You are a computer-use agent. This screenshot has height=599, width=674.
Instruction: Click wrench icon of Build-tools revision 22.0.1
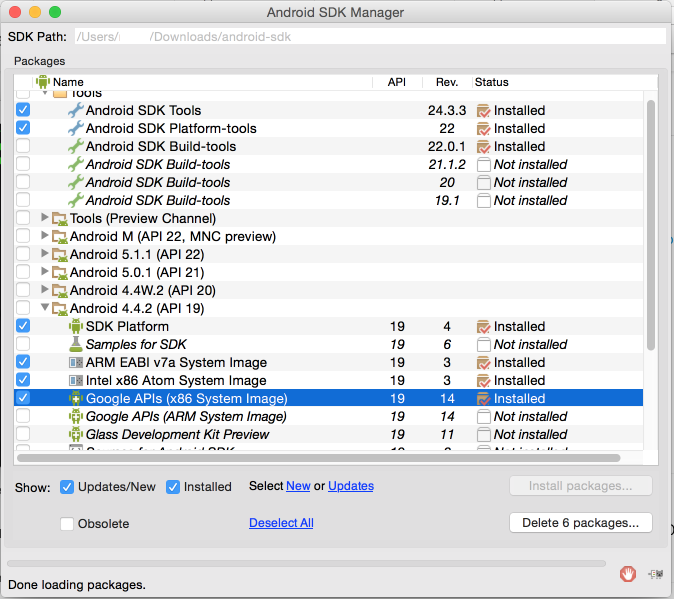click(76, 147)
